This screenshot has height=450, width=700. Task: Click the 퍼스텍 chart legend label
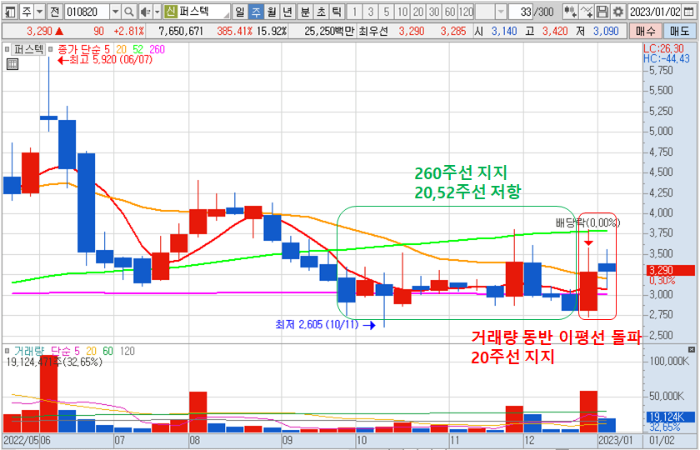29,49
